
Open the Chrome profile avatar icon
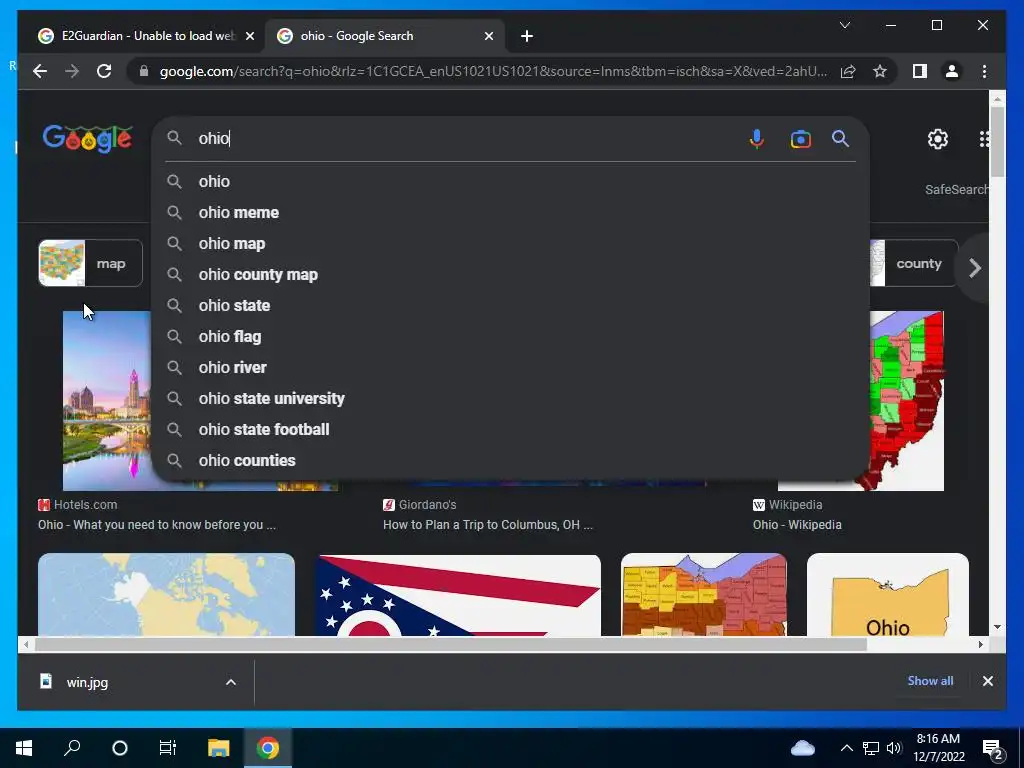(x=952, y=71)
